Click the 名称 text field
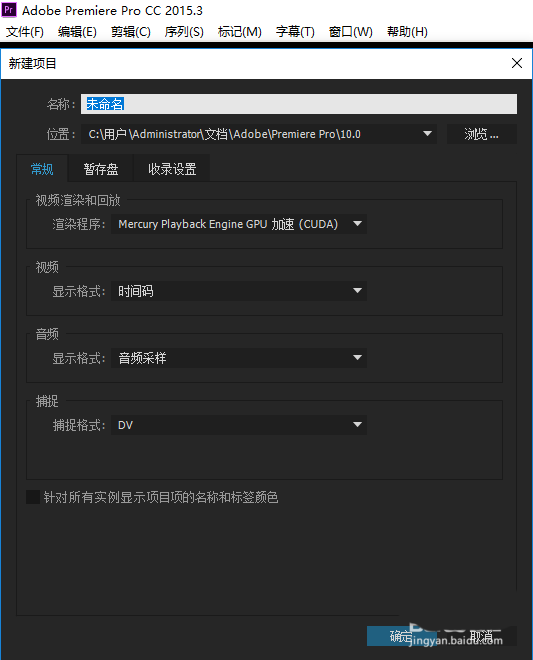 (299, 104)
